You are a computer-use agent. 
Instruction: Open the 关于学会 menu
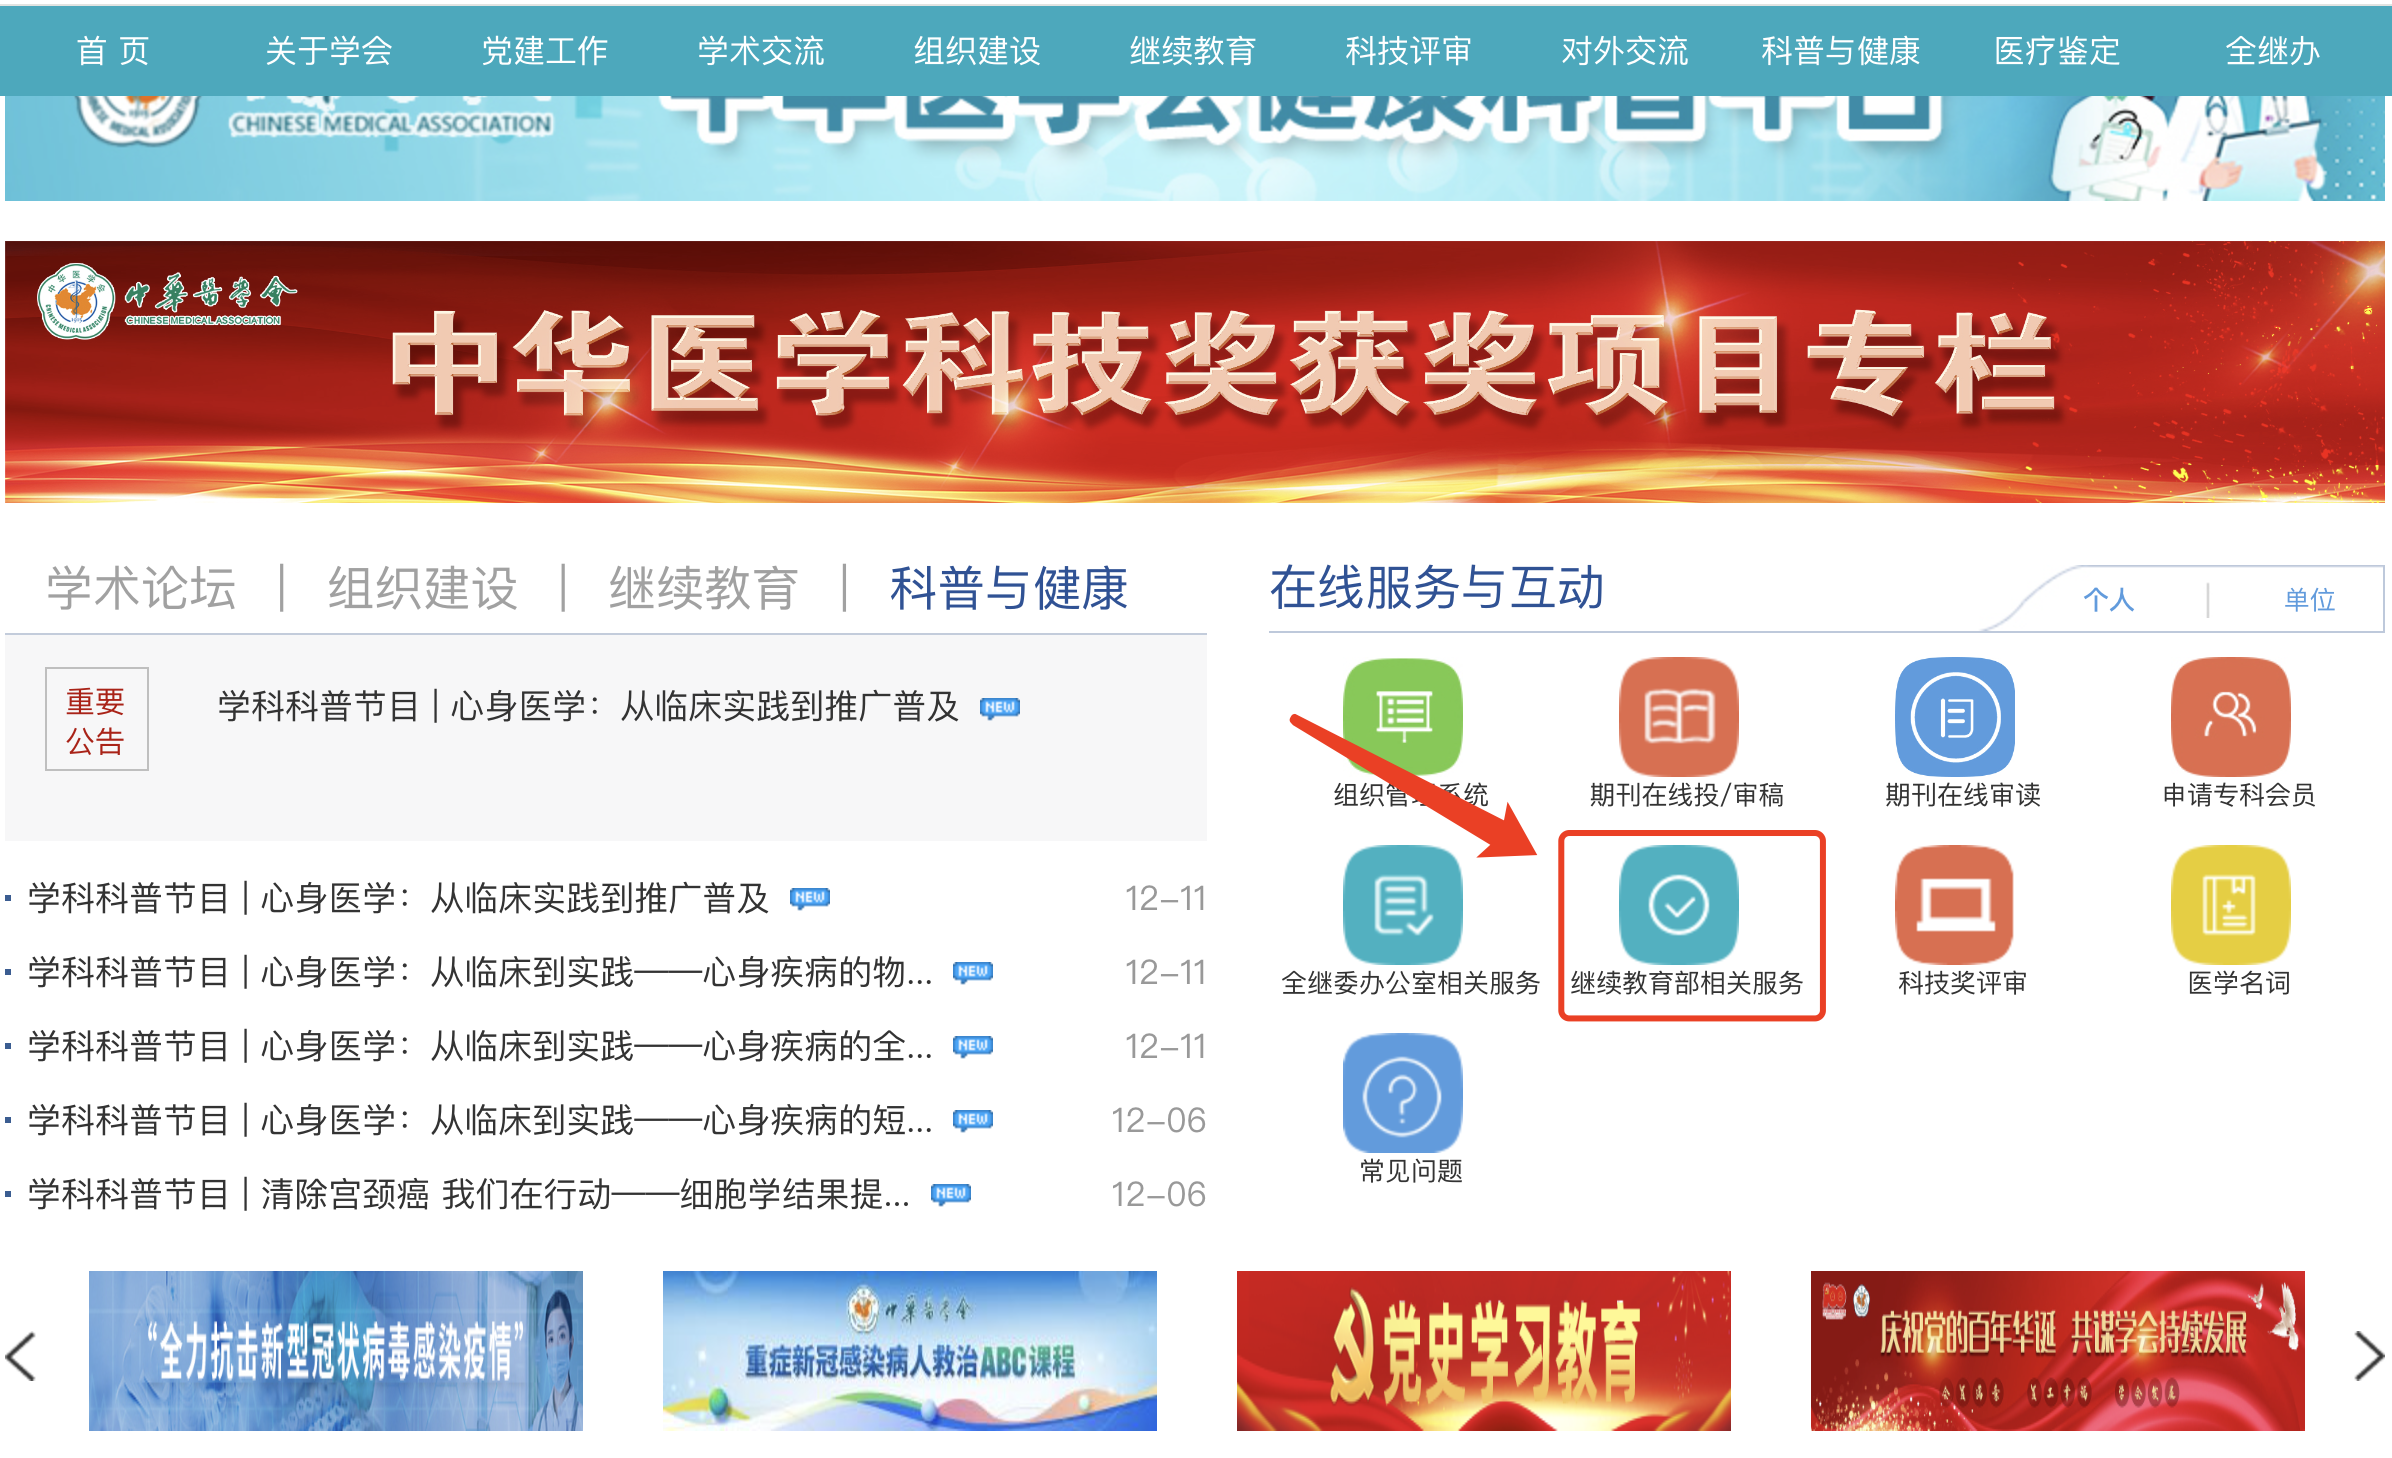(329, 50)
